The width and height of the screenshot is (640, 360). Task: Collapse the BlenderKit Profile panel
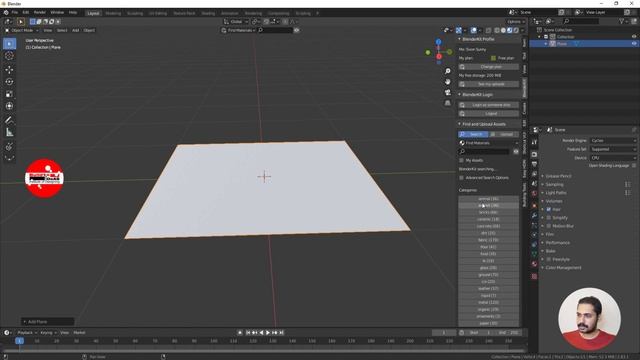(x=478, y=39)
